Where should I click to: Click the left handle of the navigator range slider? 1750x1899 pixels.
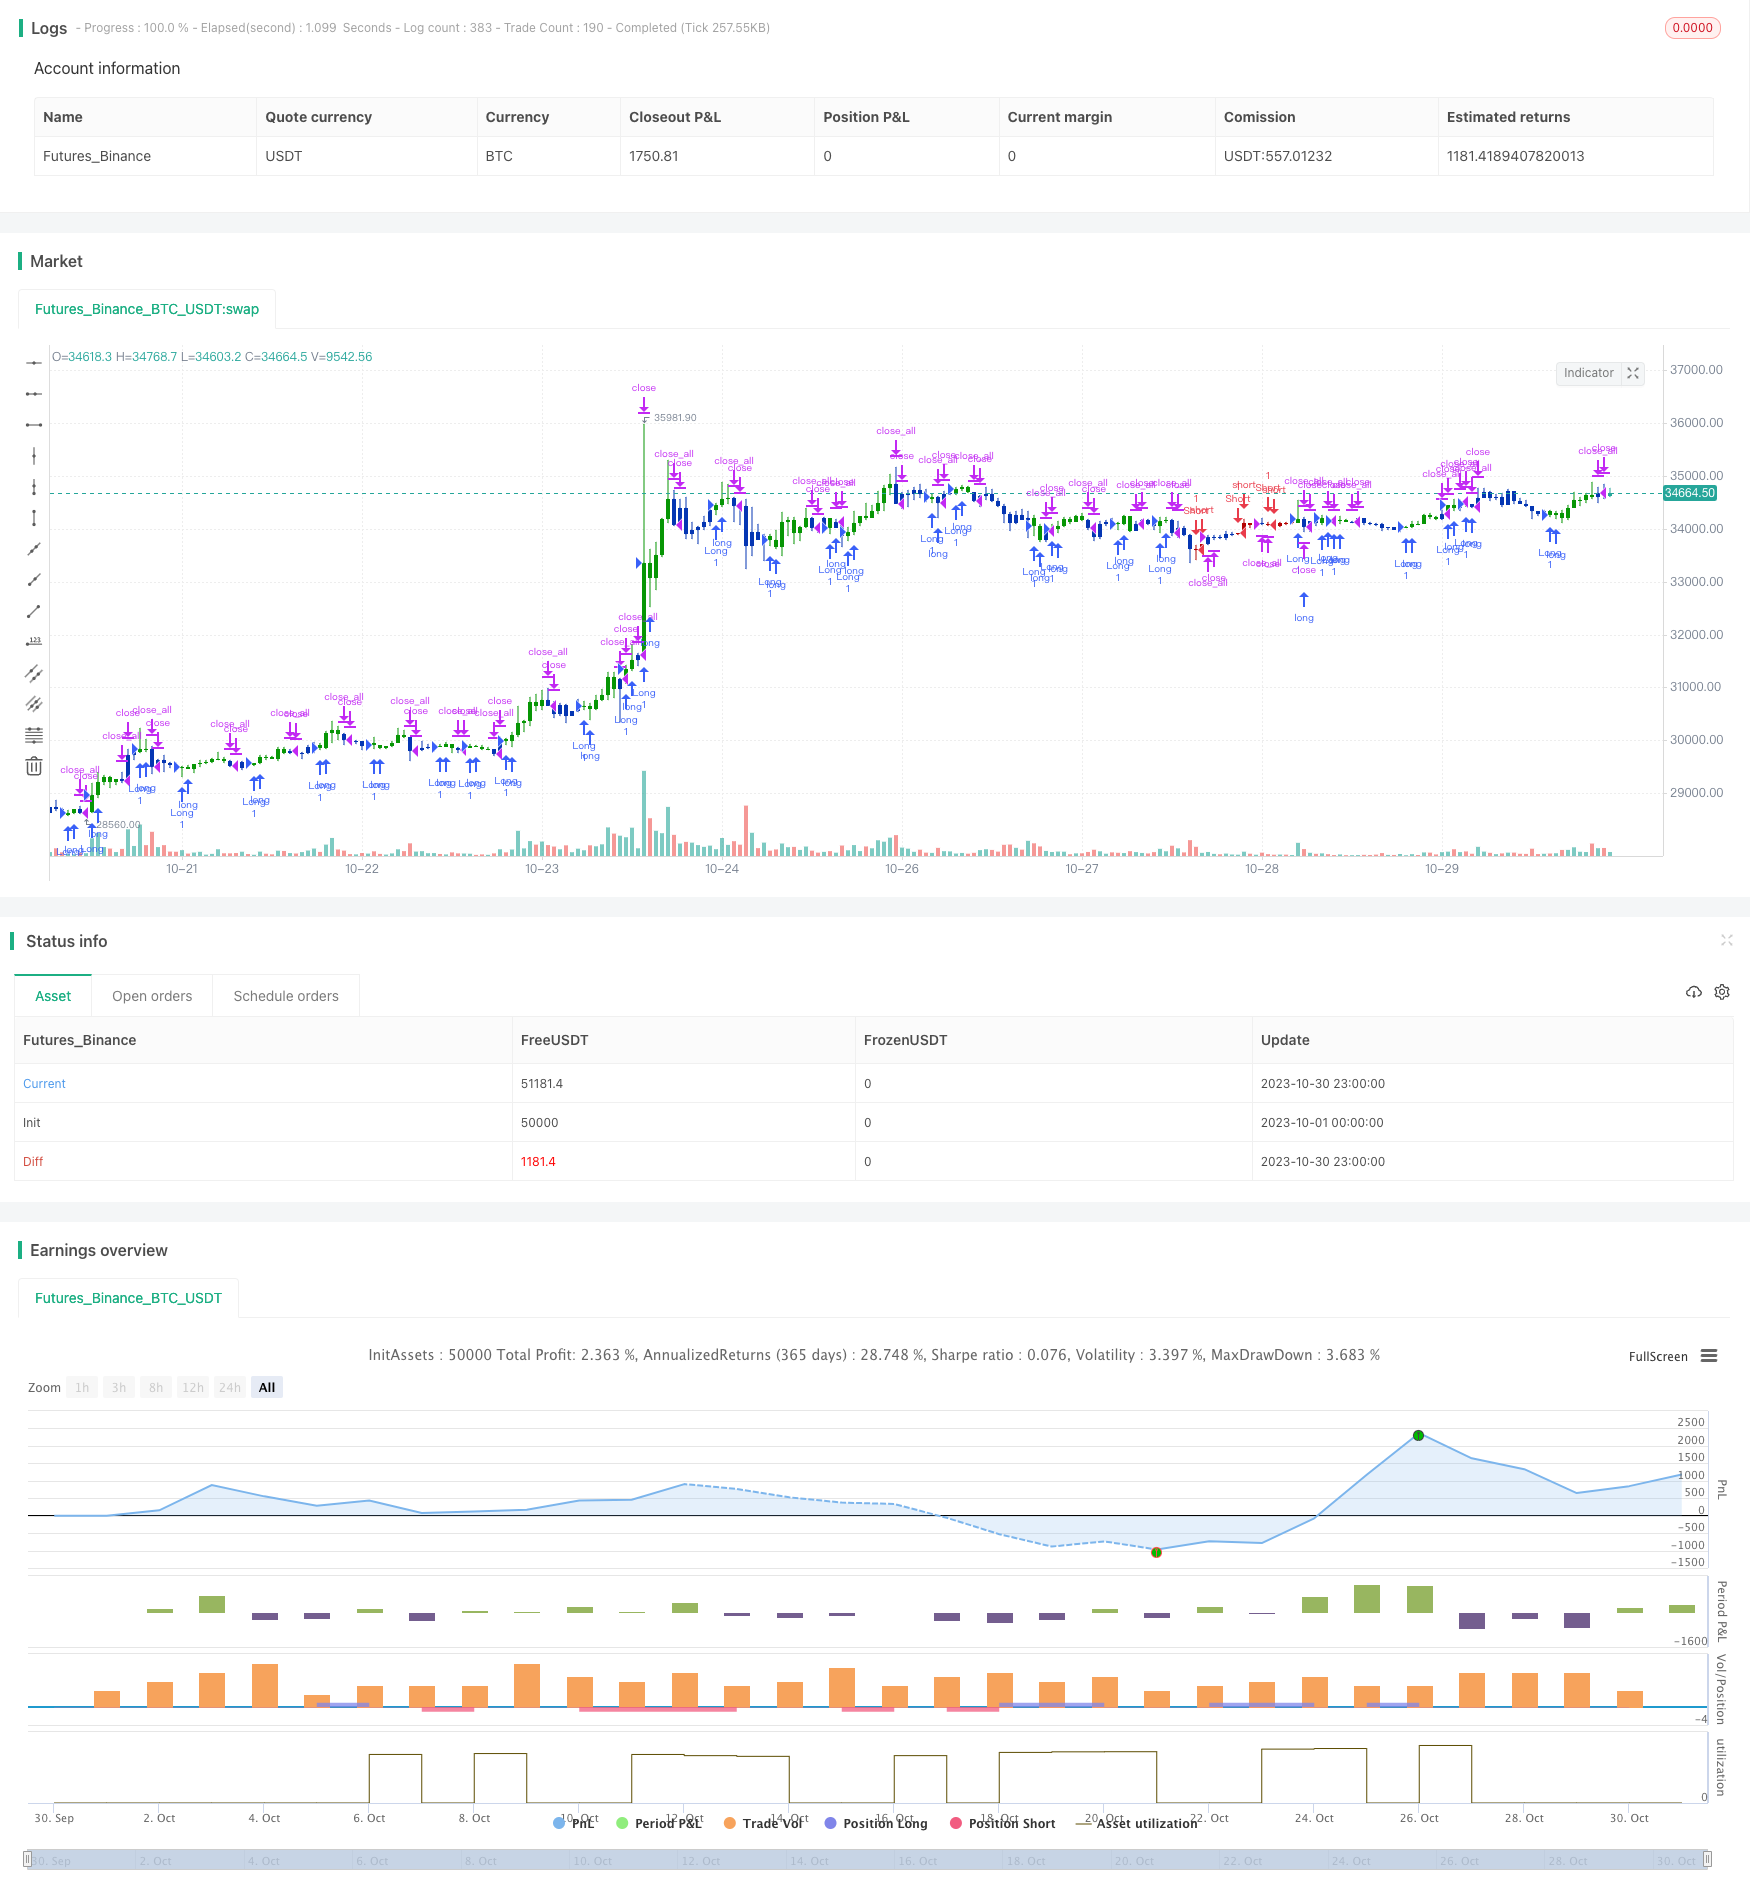pyautogui.click(x=28, y=1860)
